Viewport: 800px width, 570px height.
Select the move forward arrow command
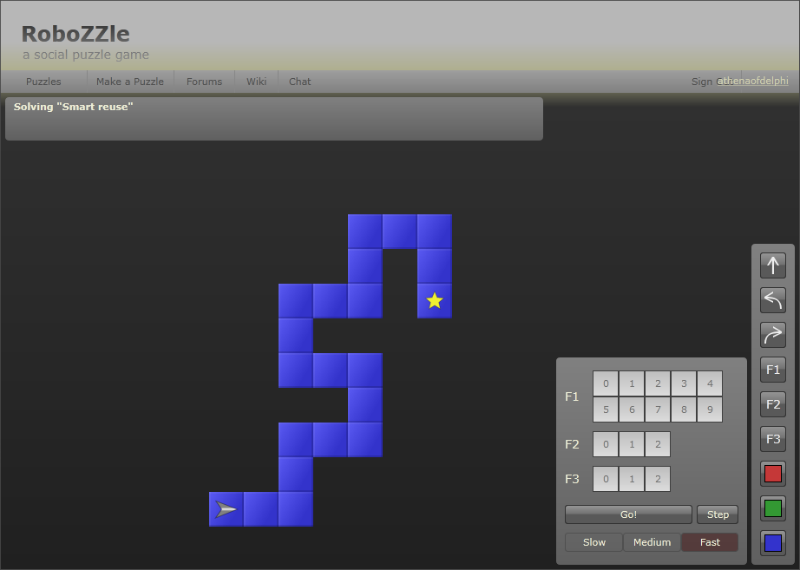772,265
